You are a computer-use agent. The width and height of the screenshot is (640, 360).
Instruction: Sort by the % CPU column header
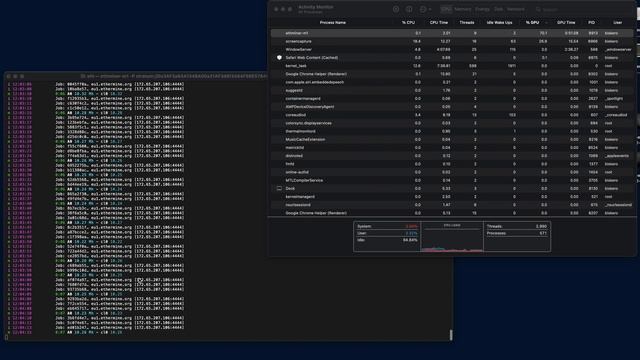[x=408, y=22]
